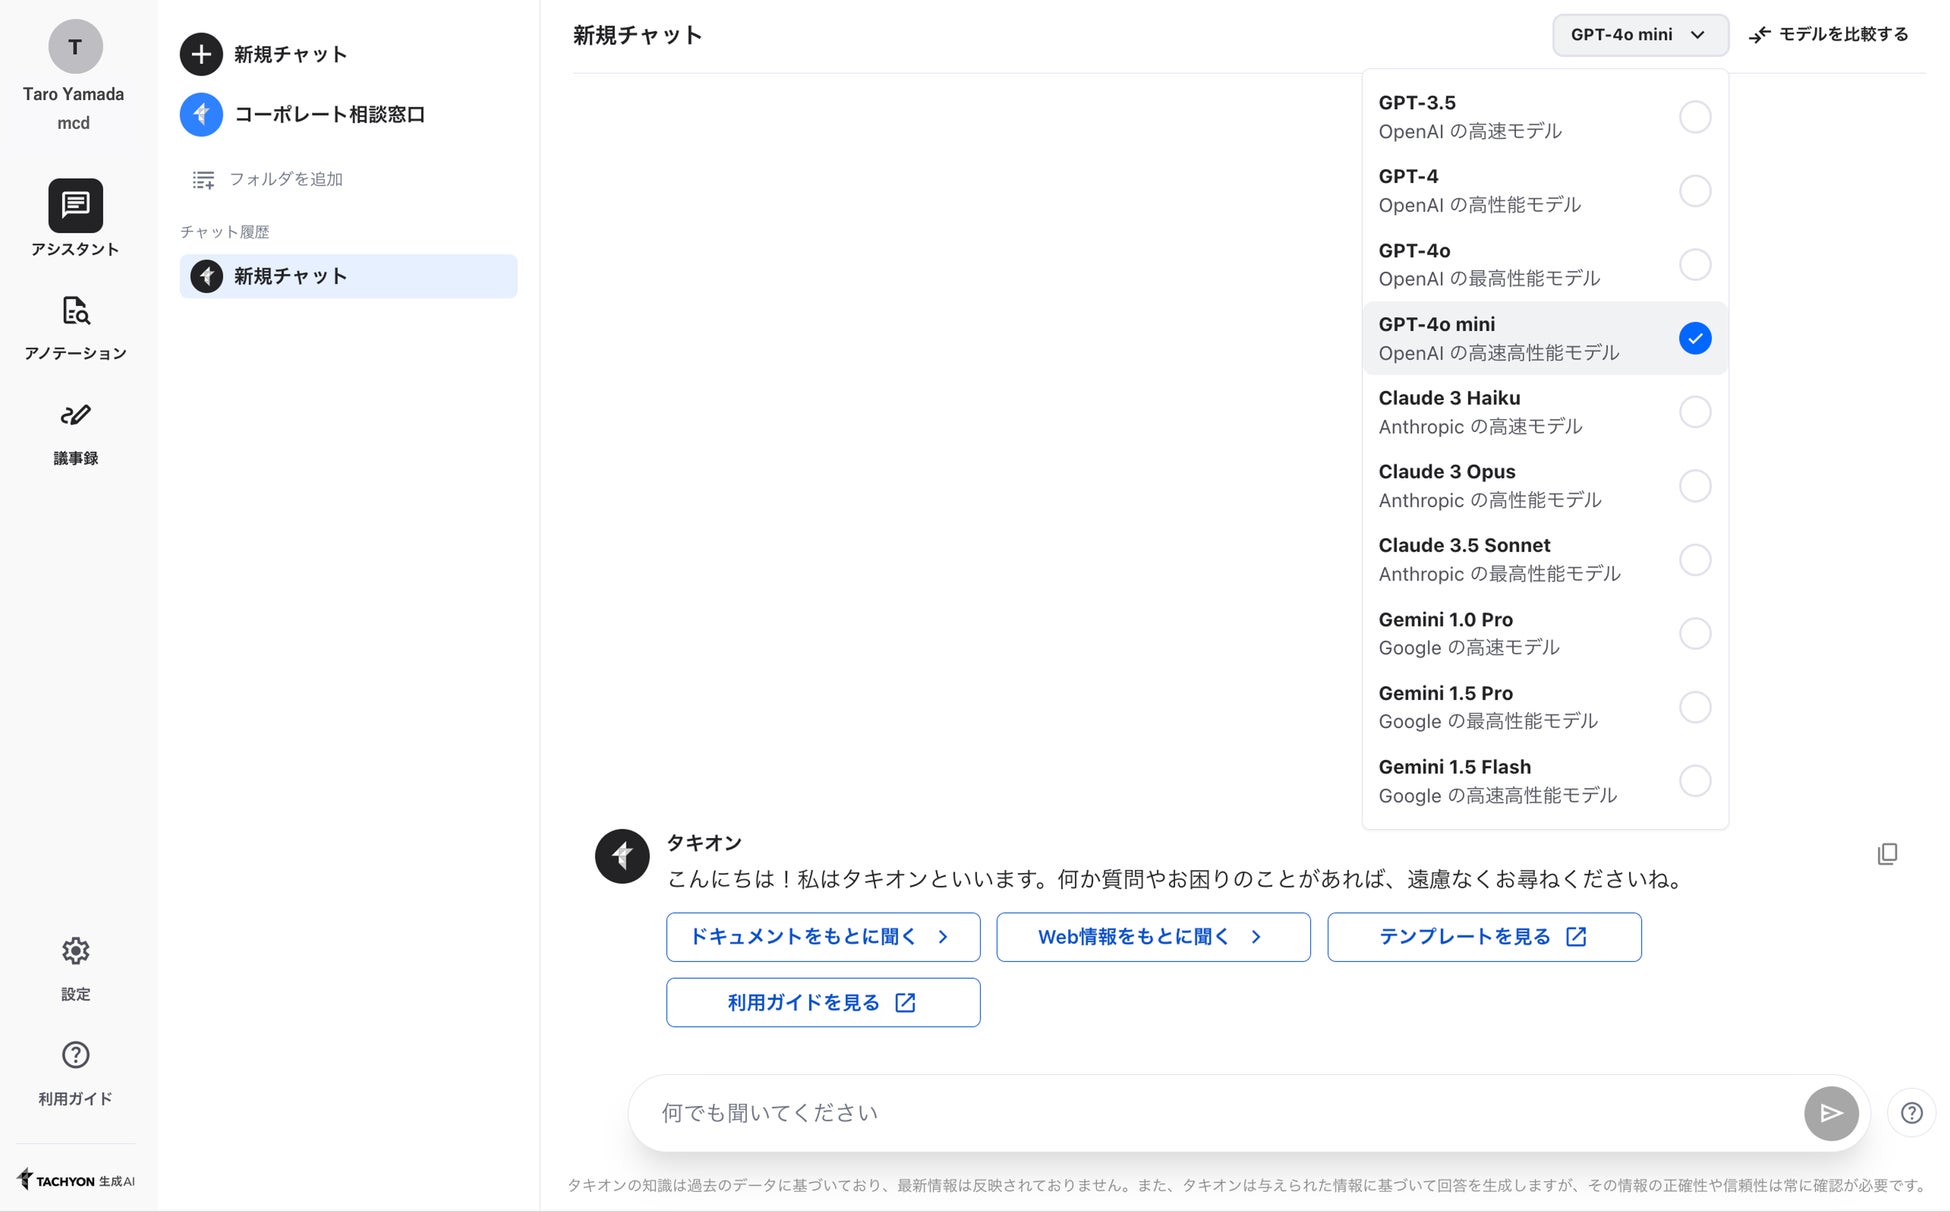This screenshot has height=1212, width=1950.
Task: Click the help icon beside message input
Action: click(1911, 1113)
